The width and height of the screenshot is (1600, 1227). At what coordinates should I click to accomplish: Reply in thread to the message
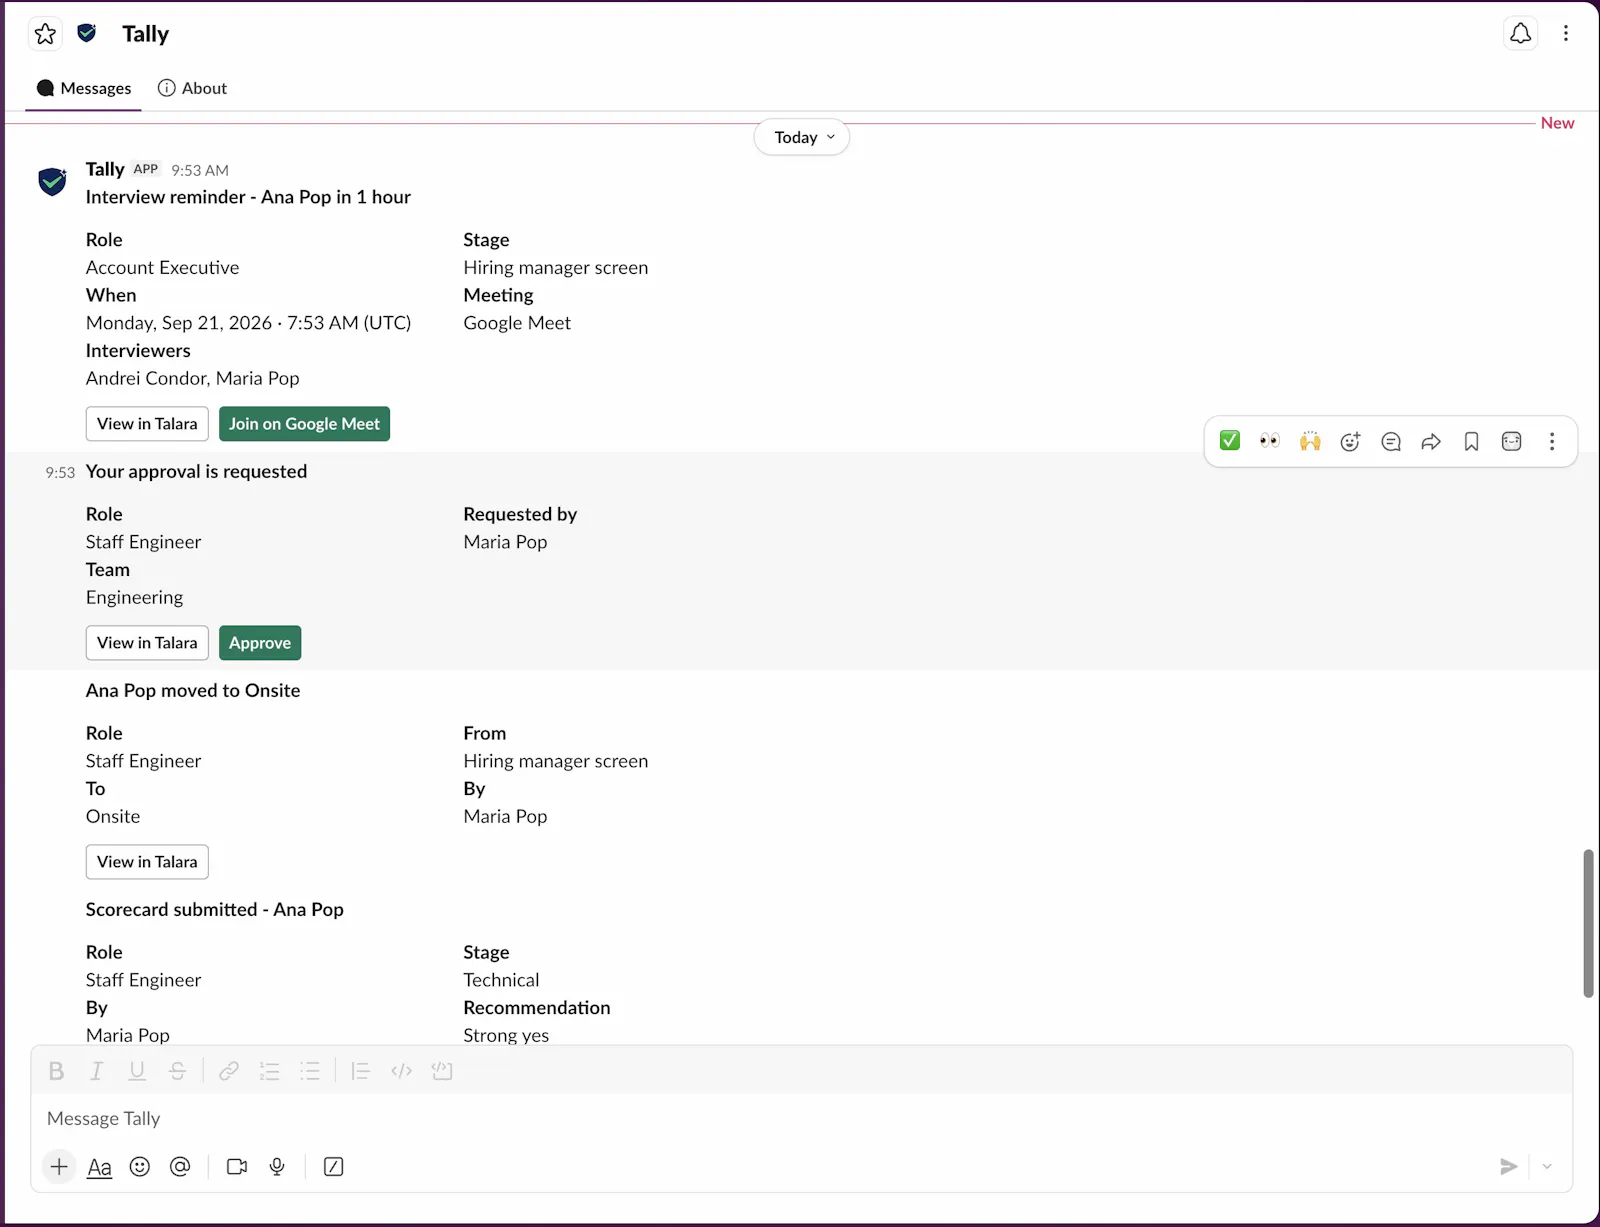(1391, 441)
